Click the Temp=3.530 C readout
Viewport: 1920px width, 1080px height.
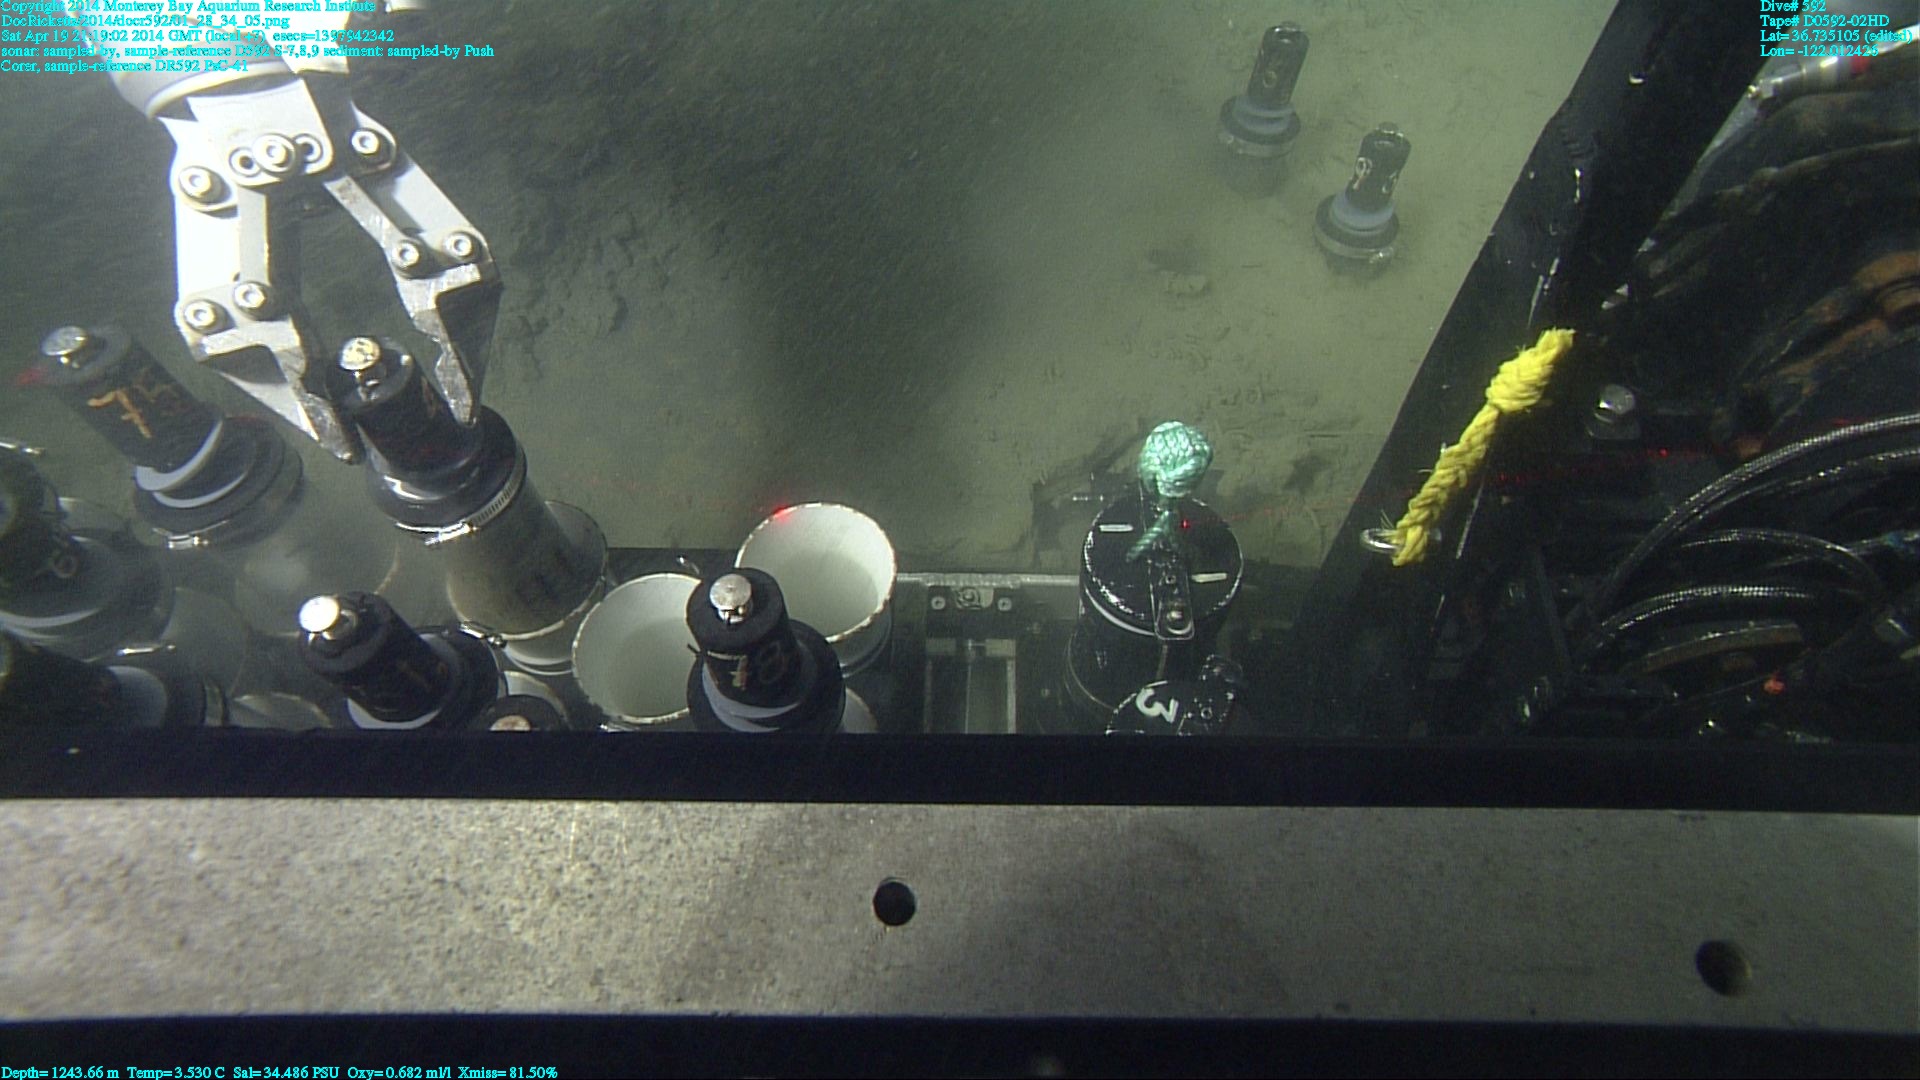tap(176, 1072)
